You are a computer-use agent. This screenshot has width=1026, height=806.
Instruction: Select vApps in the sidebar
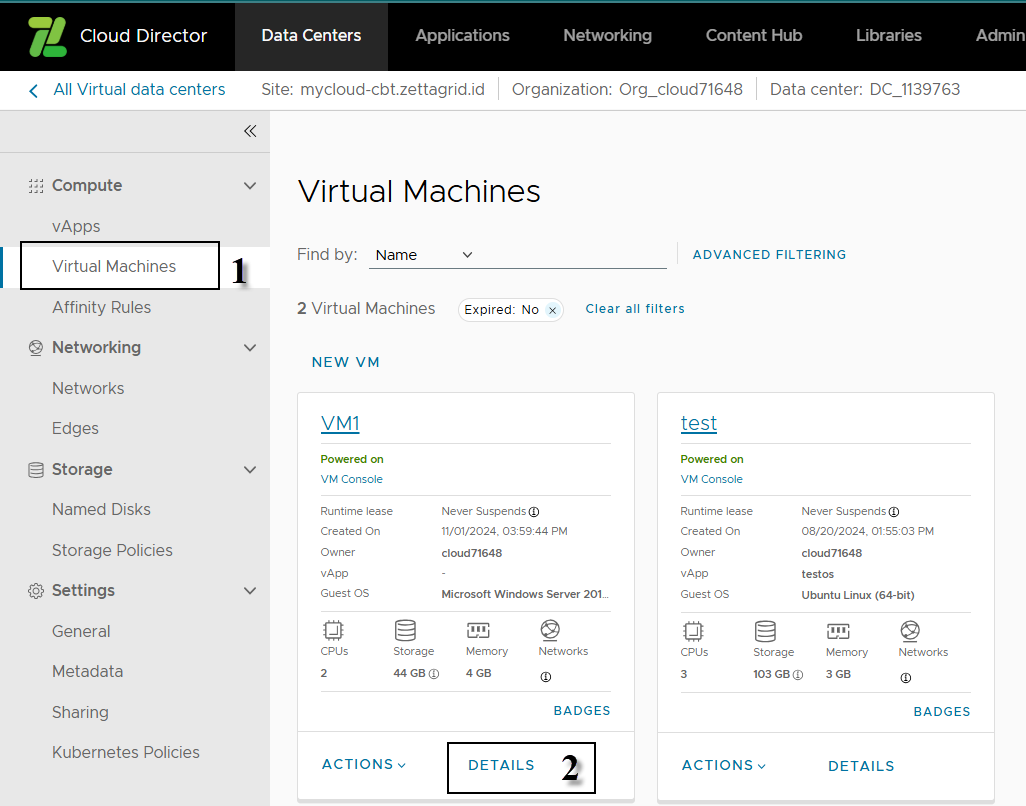(76, 226)
